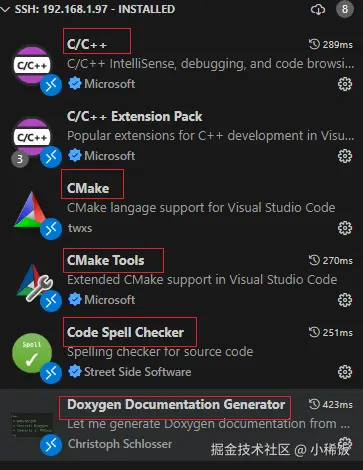The image size is (363, 470).
Task: Click the CMake Tools wrench logo icon
Action: click(33, 282)
